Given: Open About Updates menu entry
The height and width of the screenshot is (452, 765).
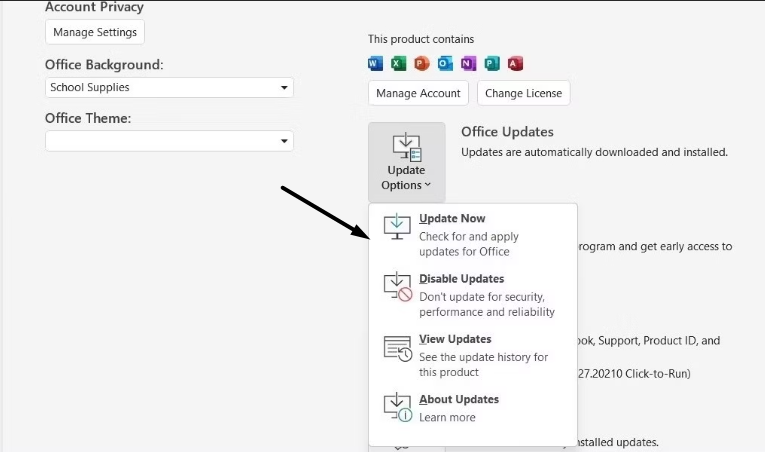Looking at the screenshot, I should (x=458, y=399).
